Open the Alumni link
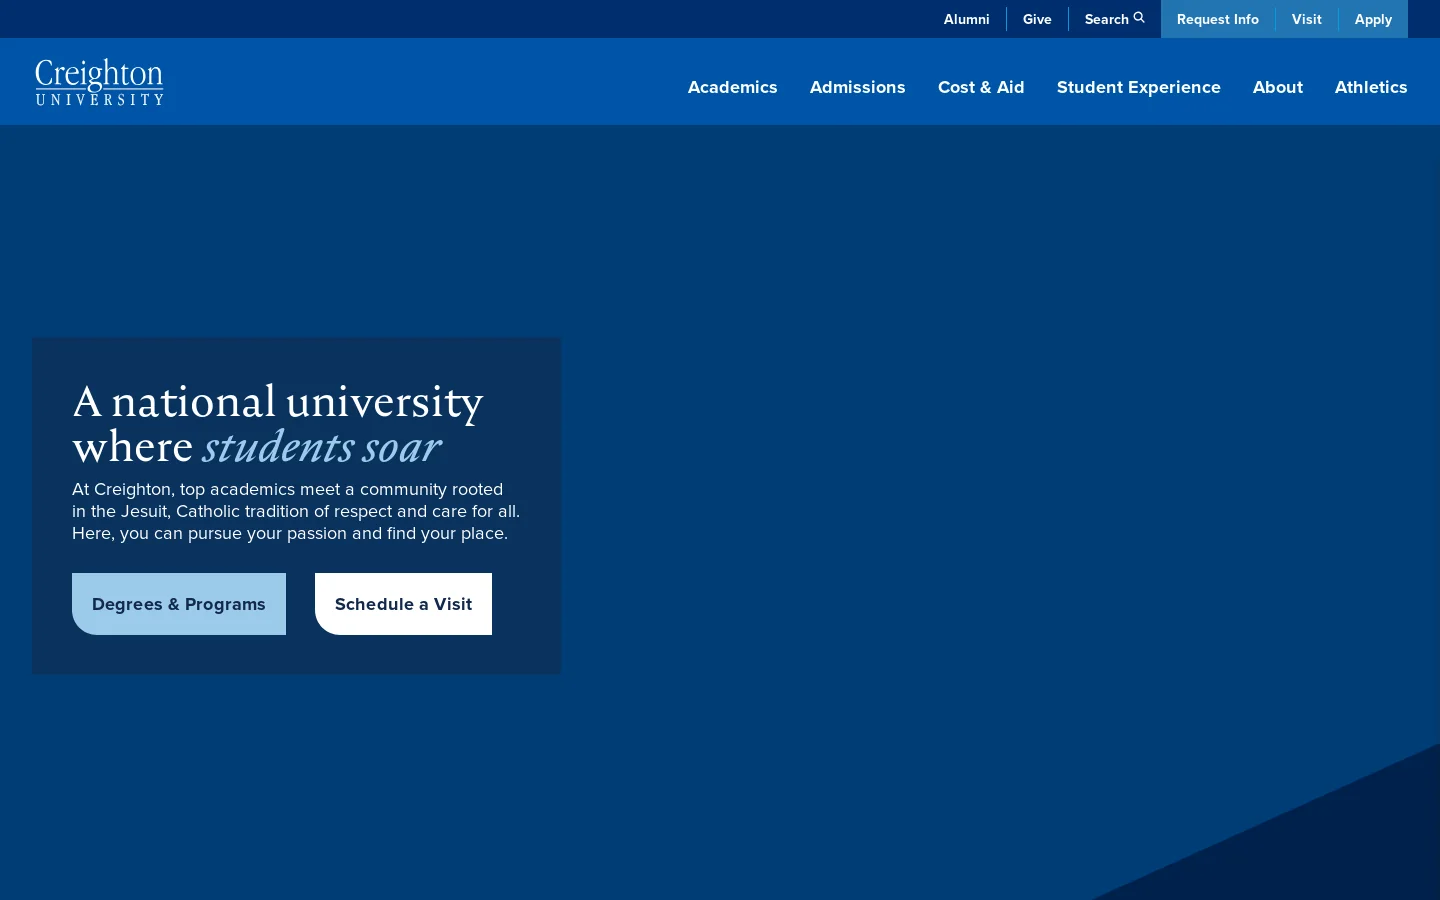 (966, 19)
